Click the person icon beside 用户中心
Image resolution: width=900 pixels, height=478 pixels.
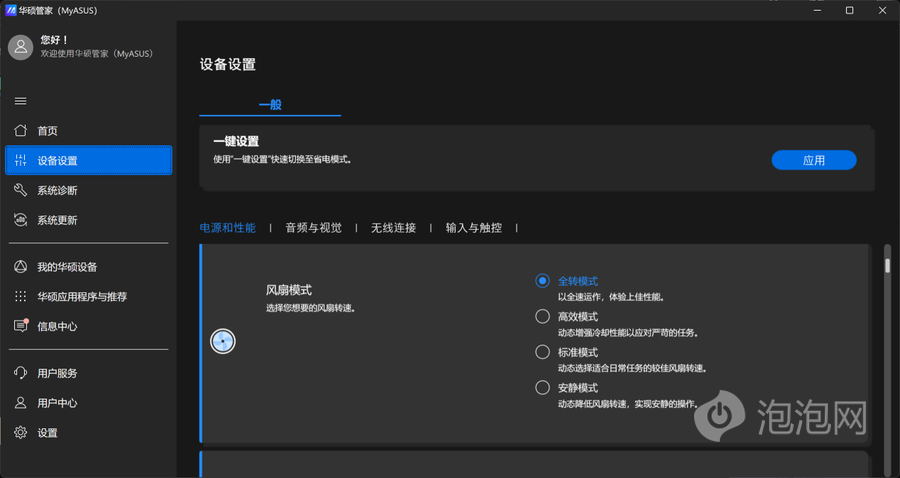pos(21,403)
